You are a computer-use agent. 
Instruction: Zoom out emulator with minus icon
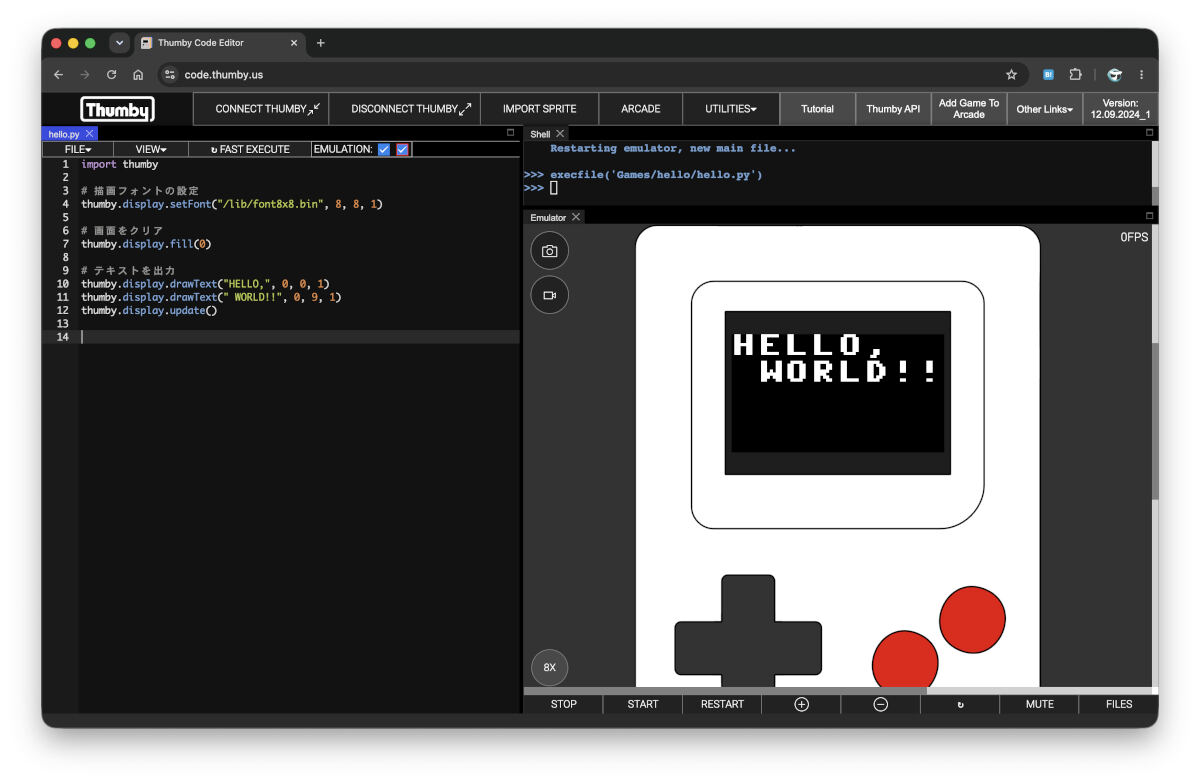880,704
